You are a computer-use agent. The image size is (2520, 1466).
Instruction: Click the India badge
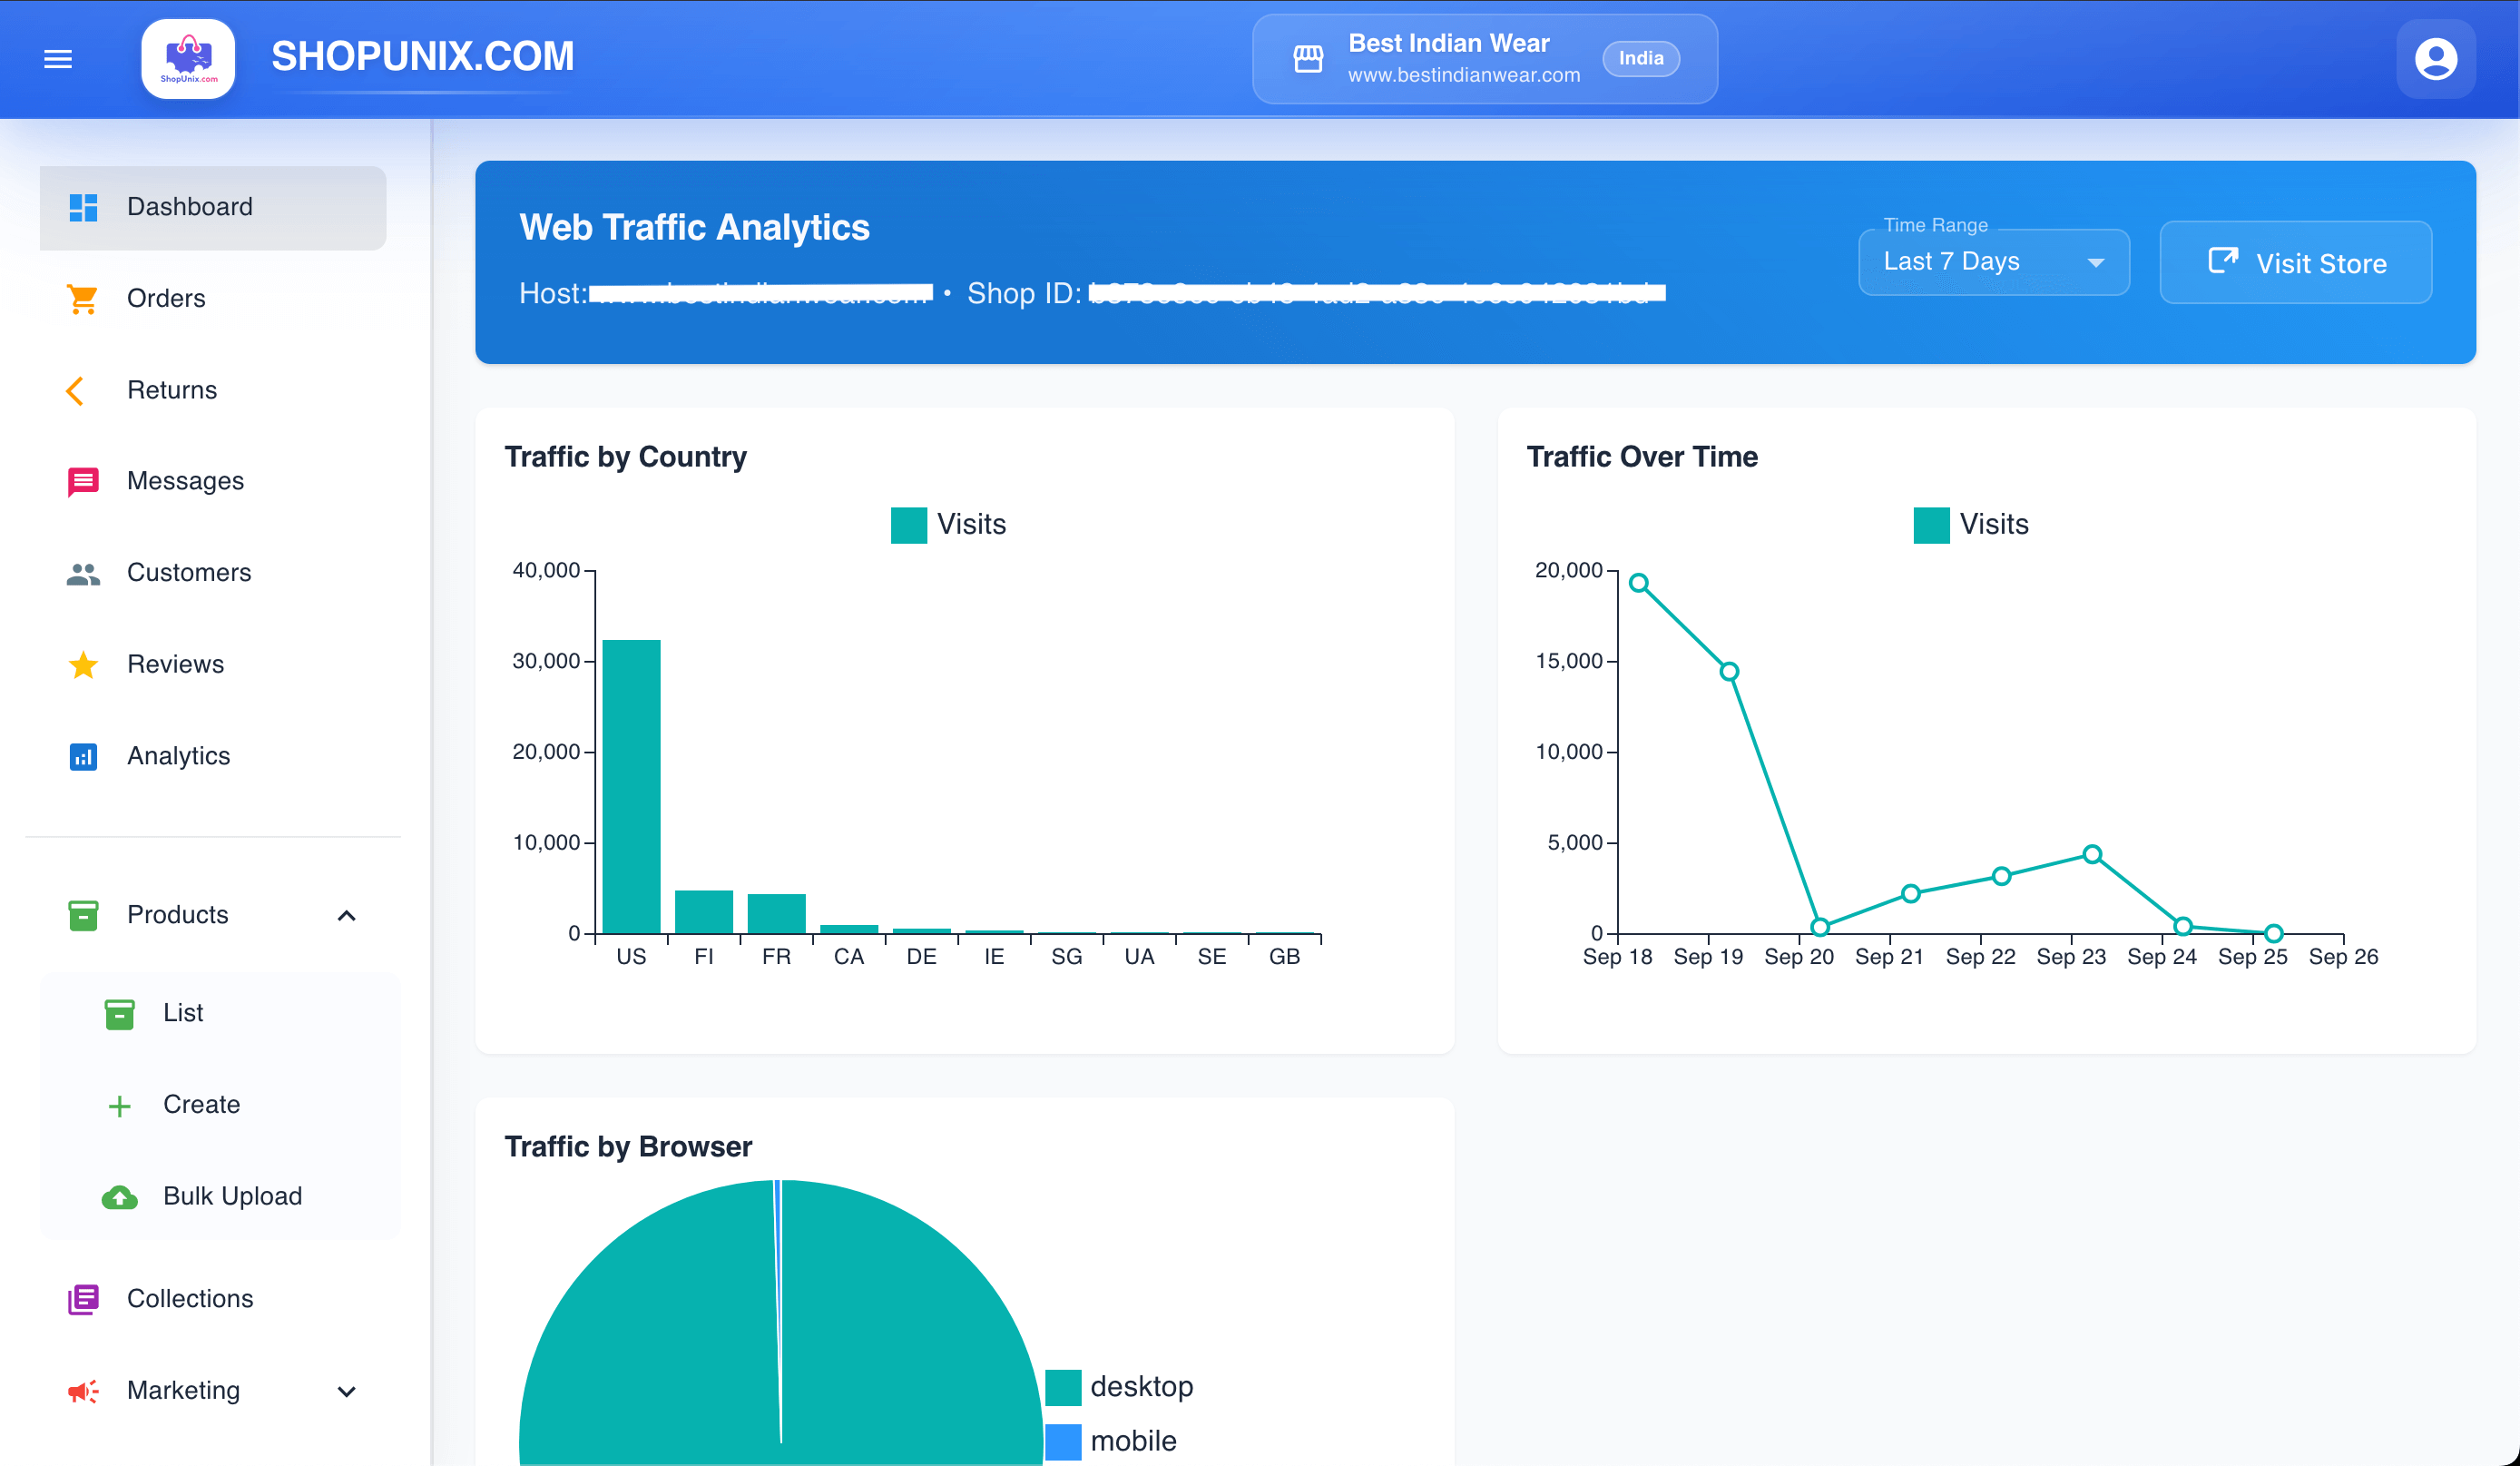point(1641,58)
